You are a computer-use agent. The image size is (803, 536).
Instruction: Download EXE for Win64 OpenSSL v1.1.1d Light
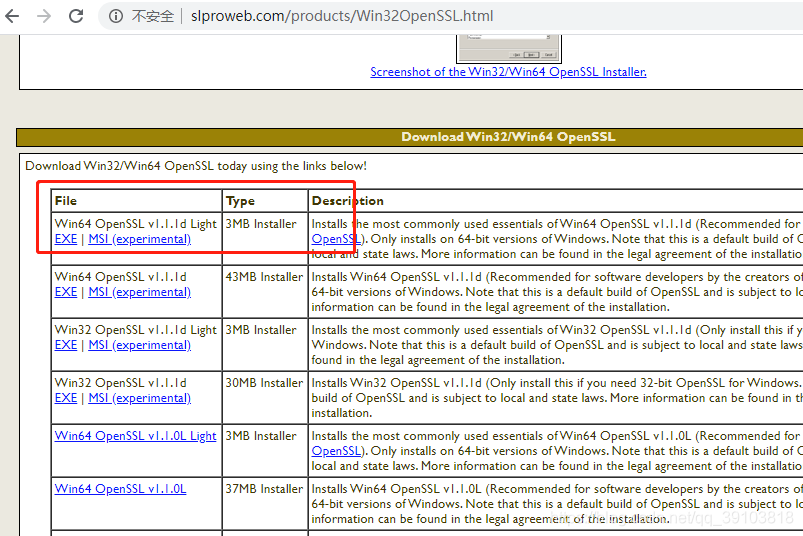pyautogui.click(x=66, y=239)
